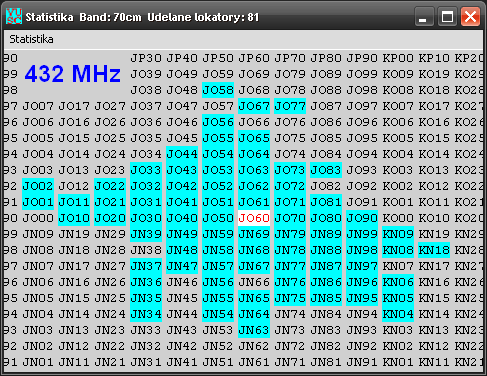487x376 pixels.
Task: Click the KN04 highlighted cell
Action: point(398,314)
